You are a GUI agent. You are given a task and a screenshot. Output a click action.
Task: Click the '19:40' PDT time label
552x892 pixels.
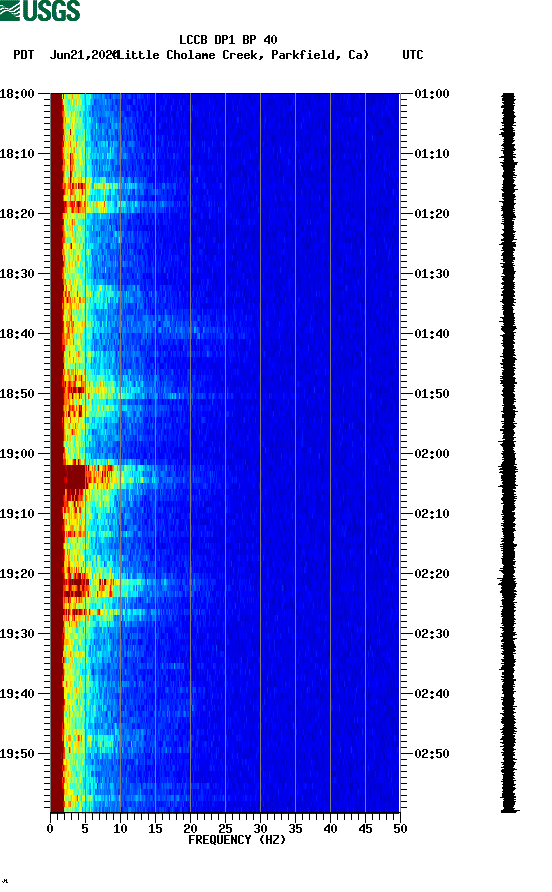point(17,694)
